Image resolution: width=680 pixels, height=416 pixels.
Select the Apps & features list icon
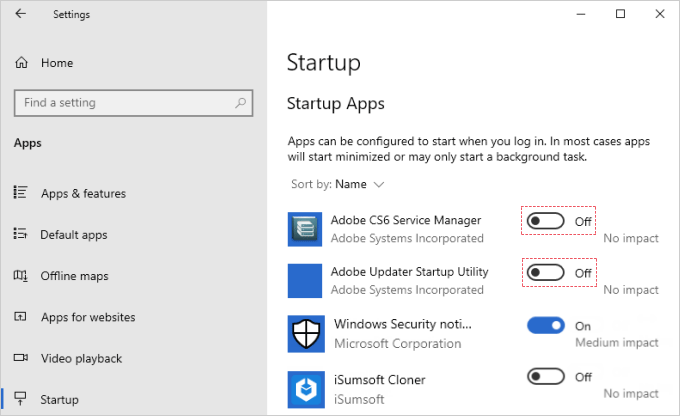point(20,192)
